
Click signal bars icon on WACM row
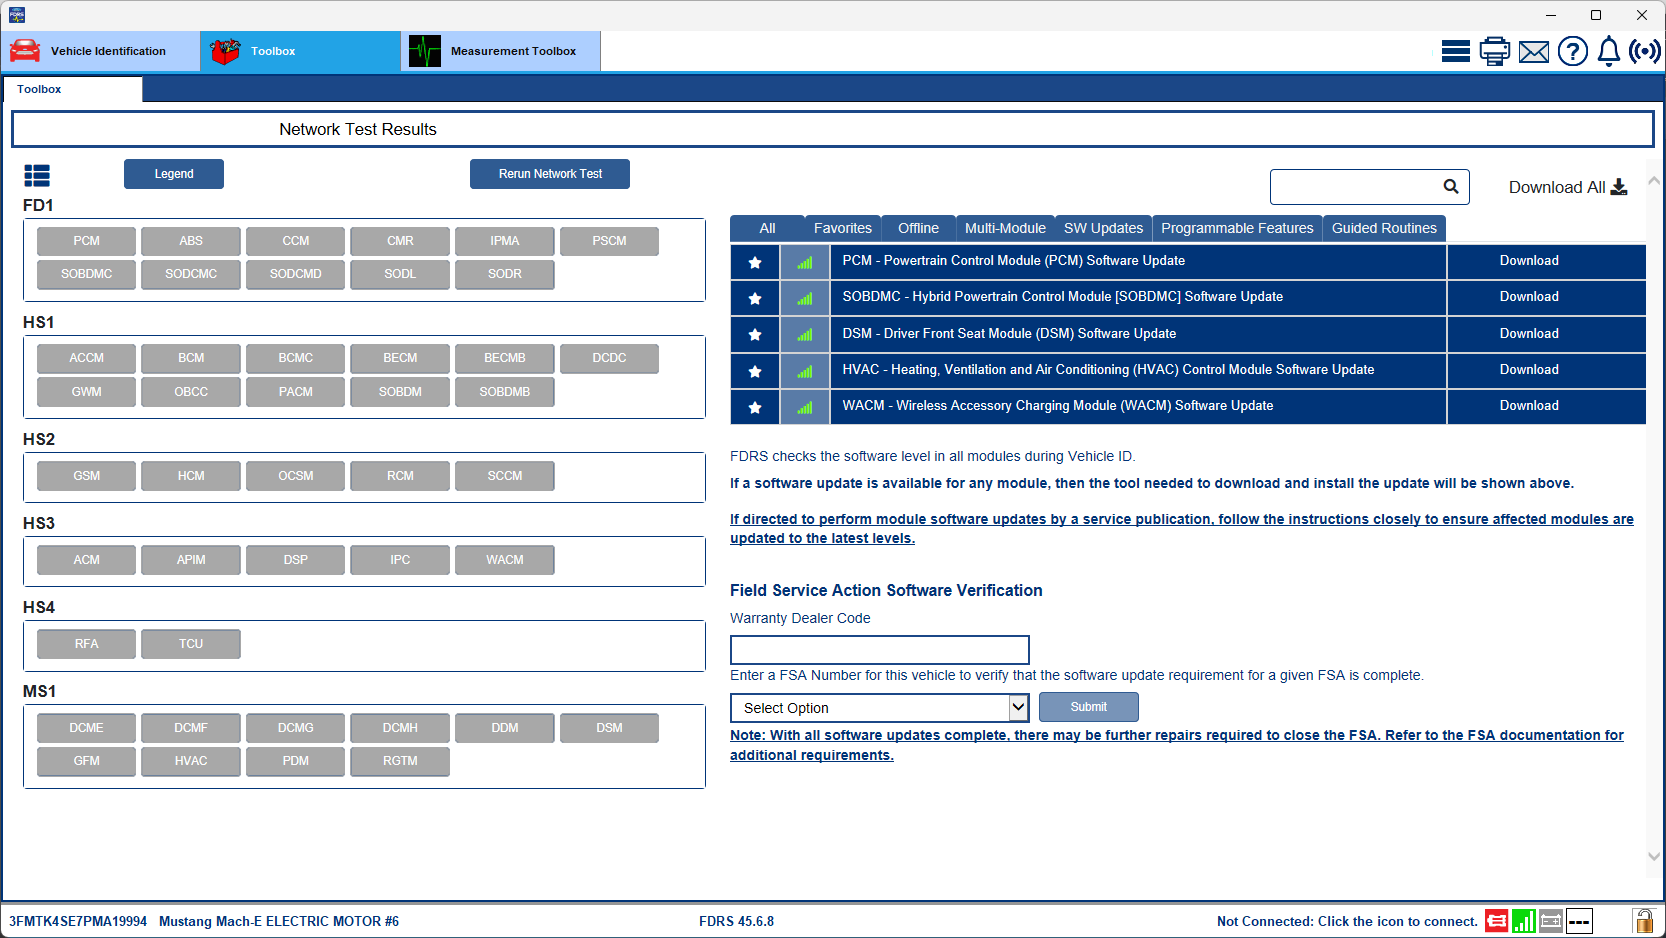(x=805, y=407)
